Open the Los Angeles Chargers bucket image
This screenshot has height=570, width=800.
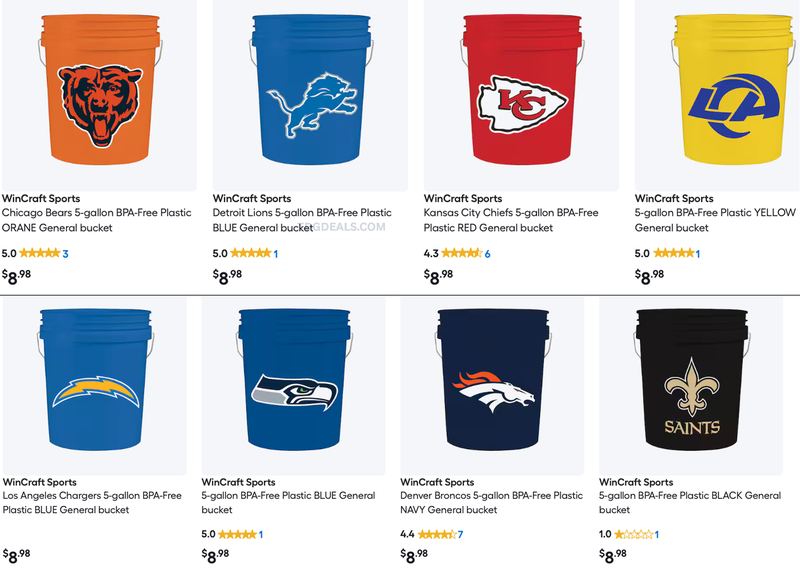pos(95,387)
